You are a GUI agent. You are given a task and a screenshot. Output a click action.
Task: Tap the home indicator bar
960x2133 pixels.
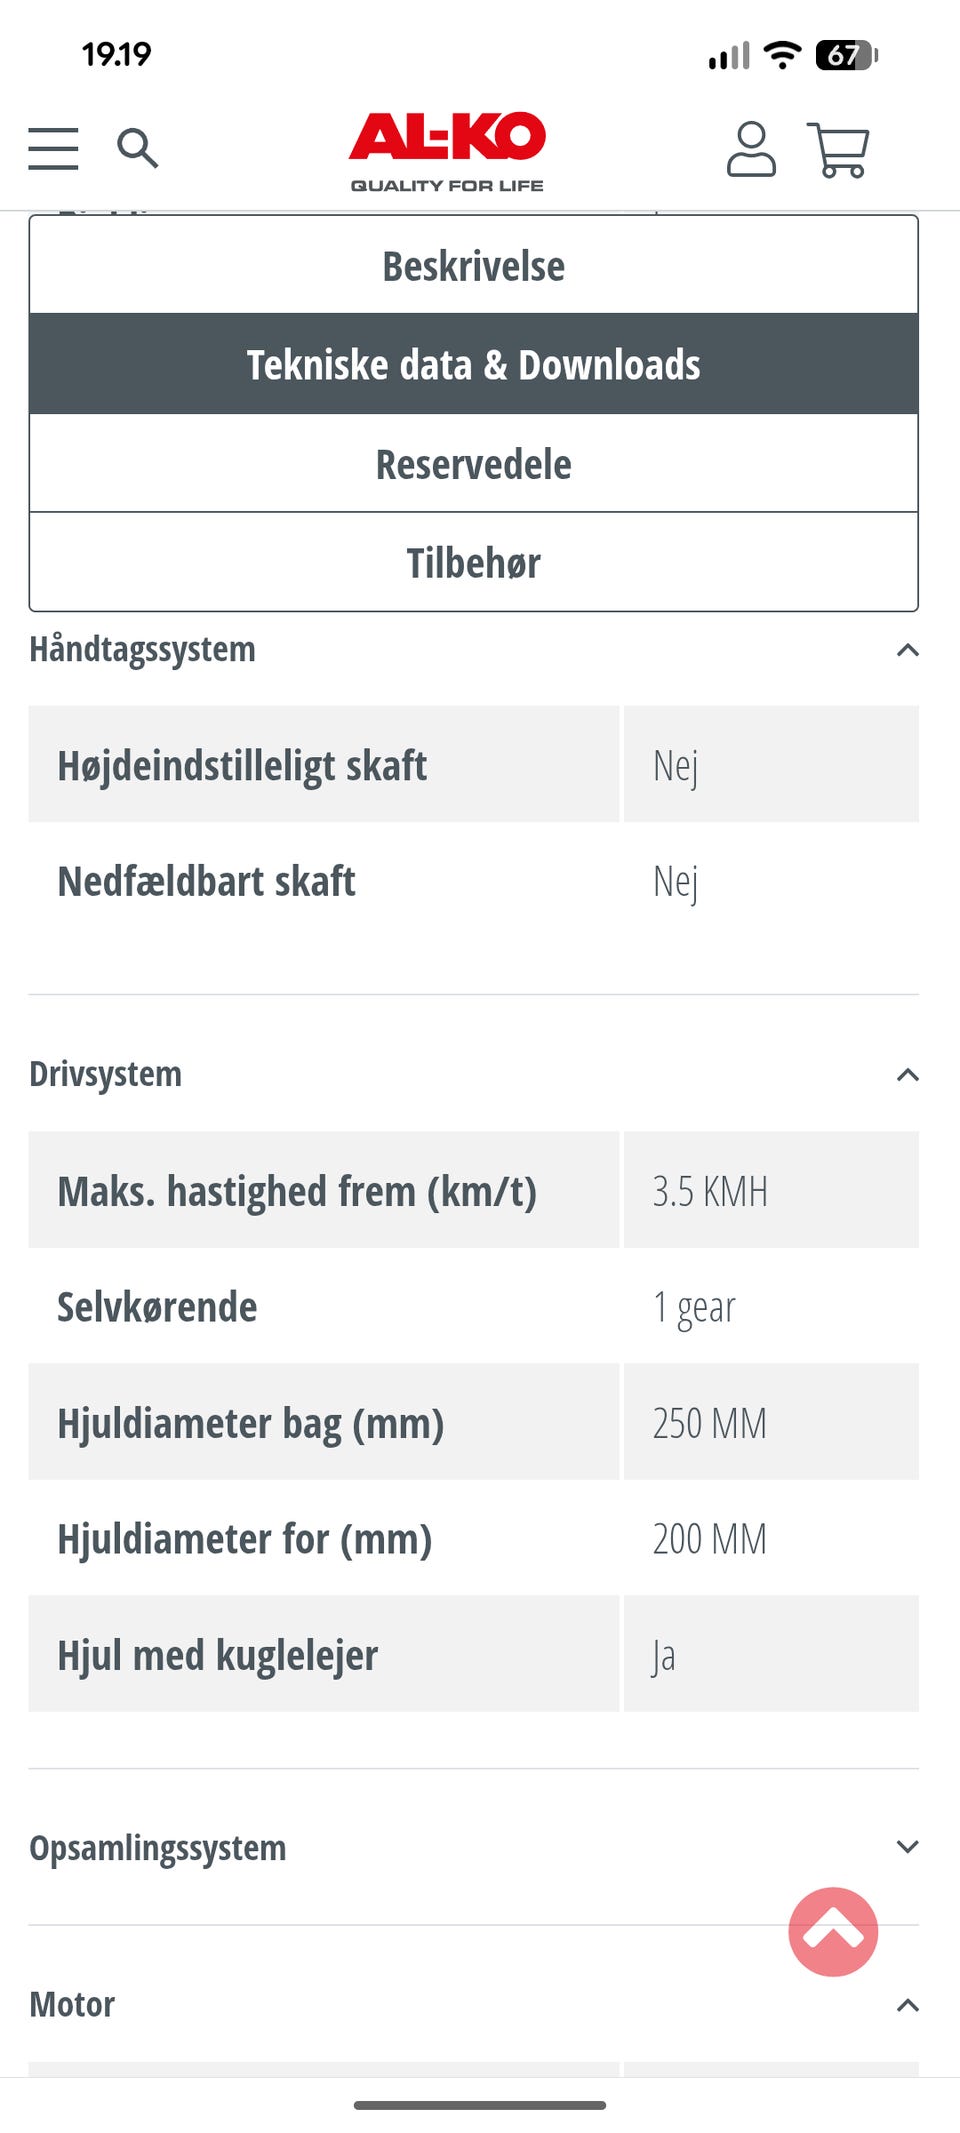[480, 2105]
